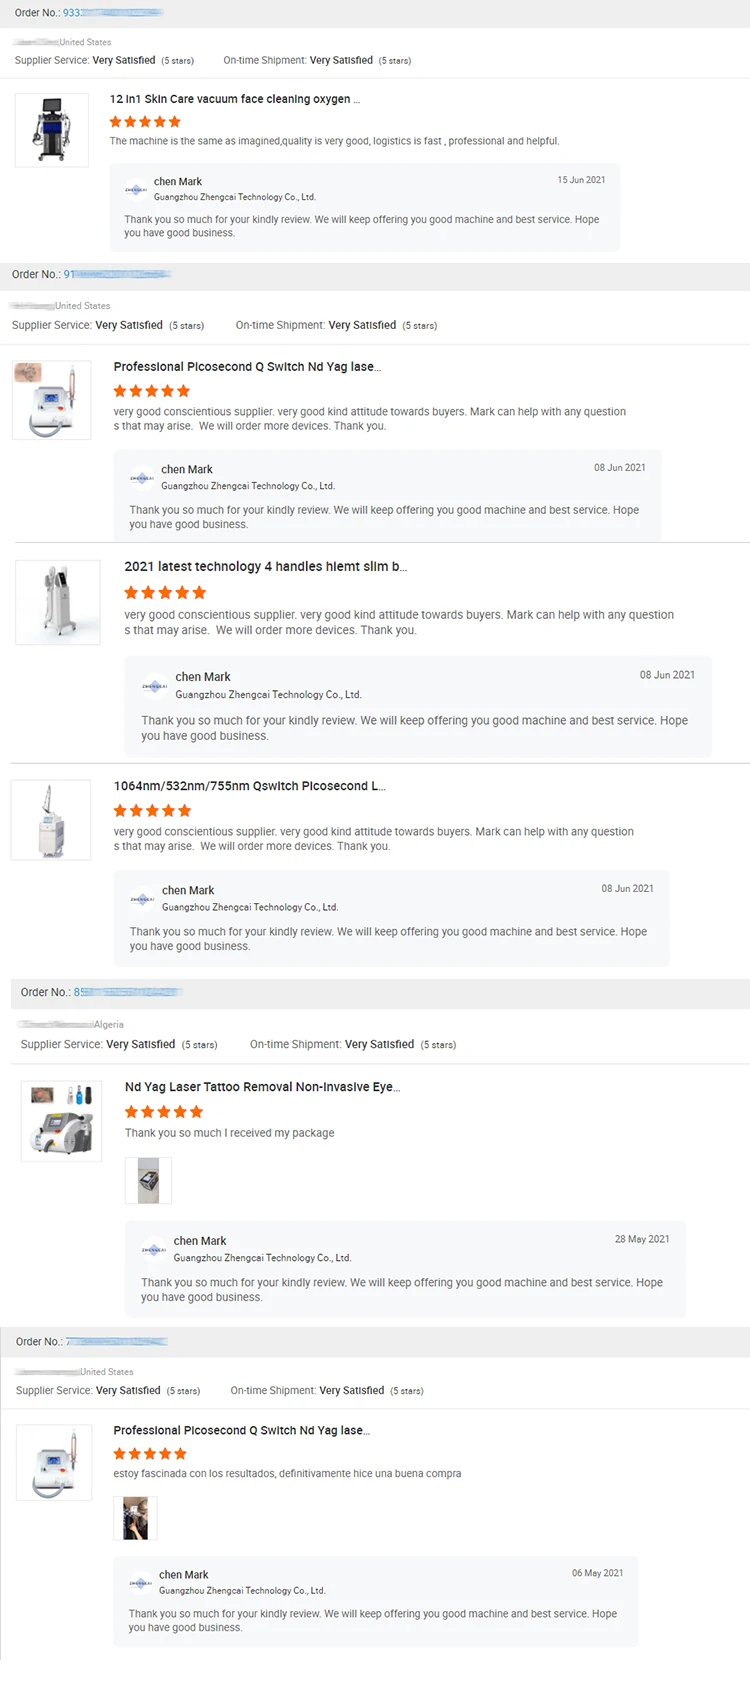The image size is (750, 1696).
Task: Click the star rating under the Nd Yag Laser review
Action: point(164,1112)
